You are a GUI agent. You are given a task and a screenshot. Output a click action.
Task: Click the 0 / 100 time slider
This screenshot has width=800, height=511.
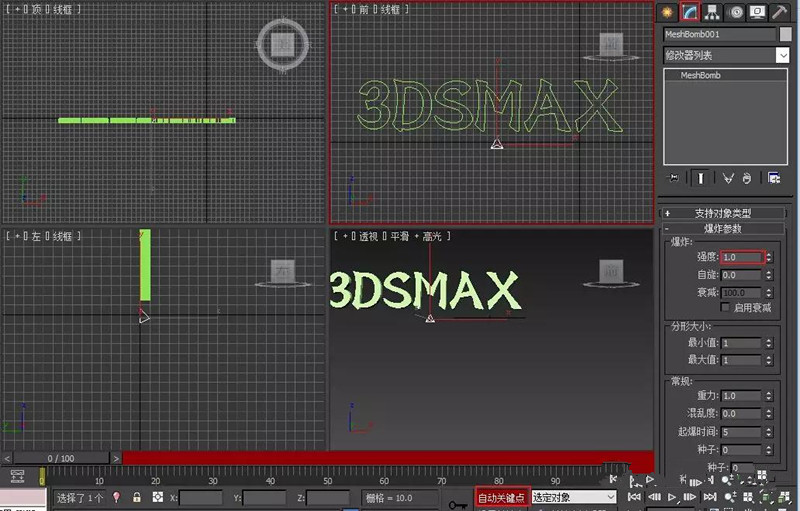coord(61,458)
